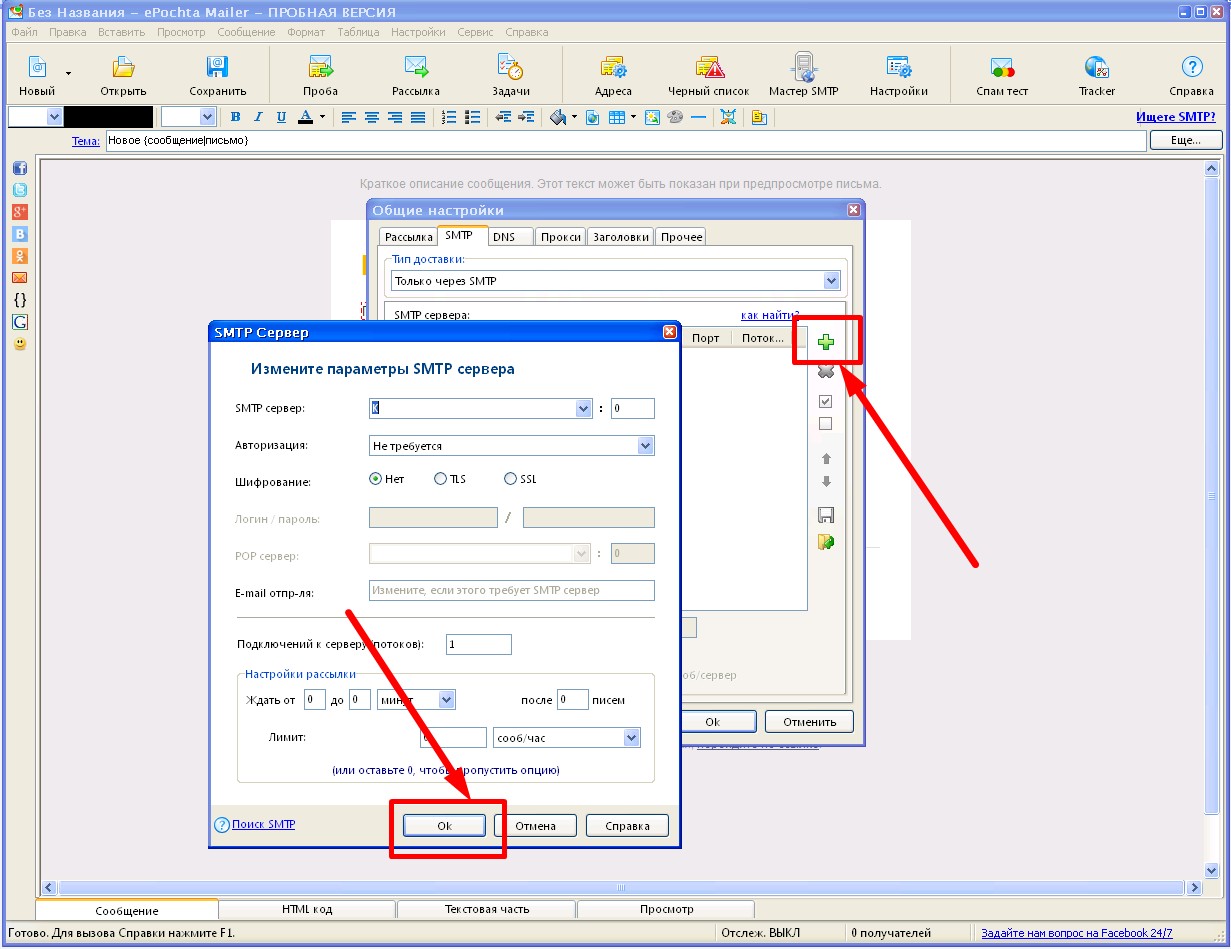This screenshot has height=949, width=1231.
Task: Switch to the Рассылка settings tab
Action: pyautogui.click(x=408, y=237)
